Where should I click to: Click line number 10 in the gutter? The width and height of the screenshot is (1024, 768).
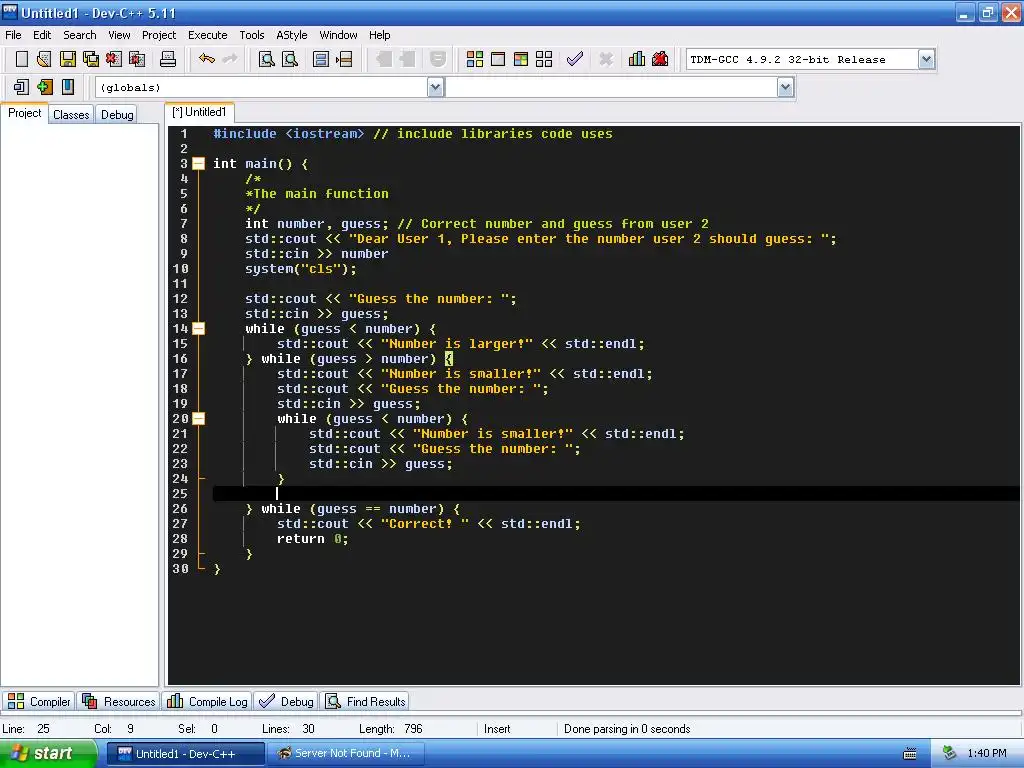[180, 269]
